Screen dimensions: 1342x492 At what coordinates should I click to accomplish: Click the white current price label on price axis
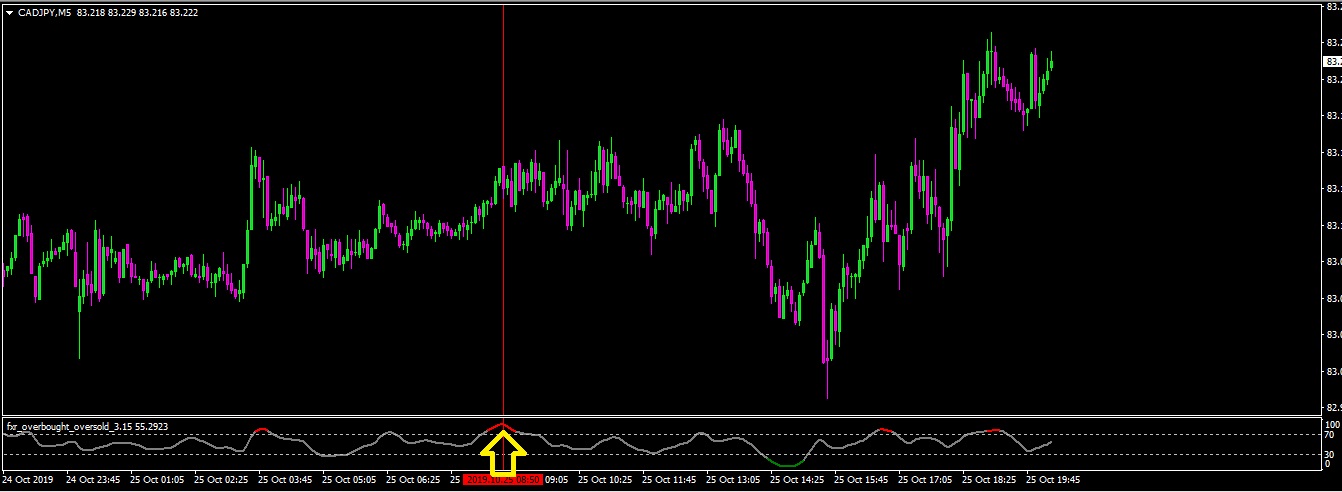tap(1332, 61)
